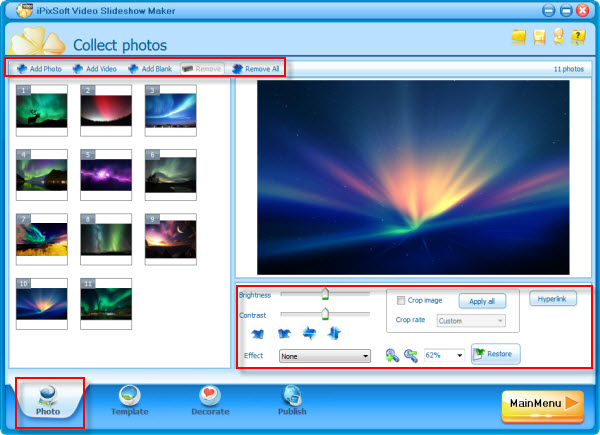Open the Crop rate Custom dropdown
The width and height of the screenshot is (600, 435).
[471, 321]
